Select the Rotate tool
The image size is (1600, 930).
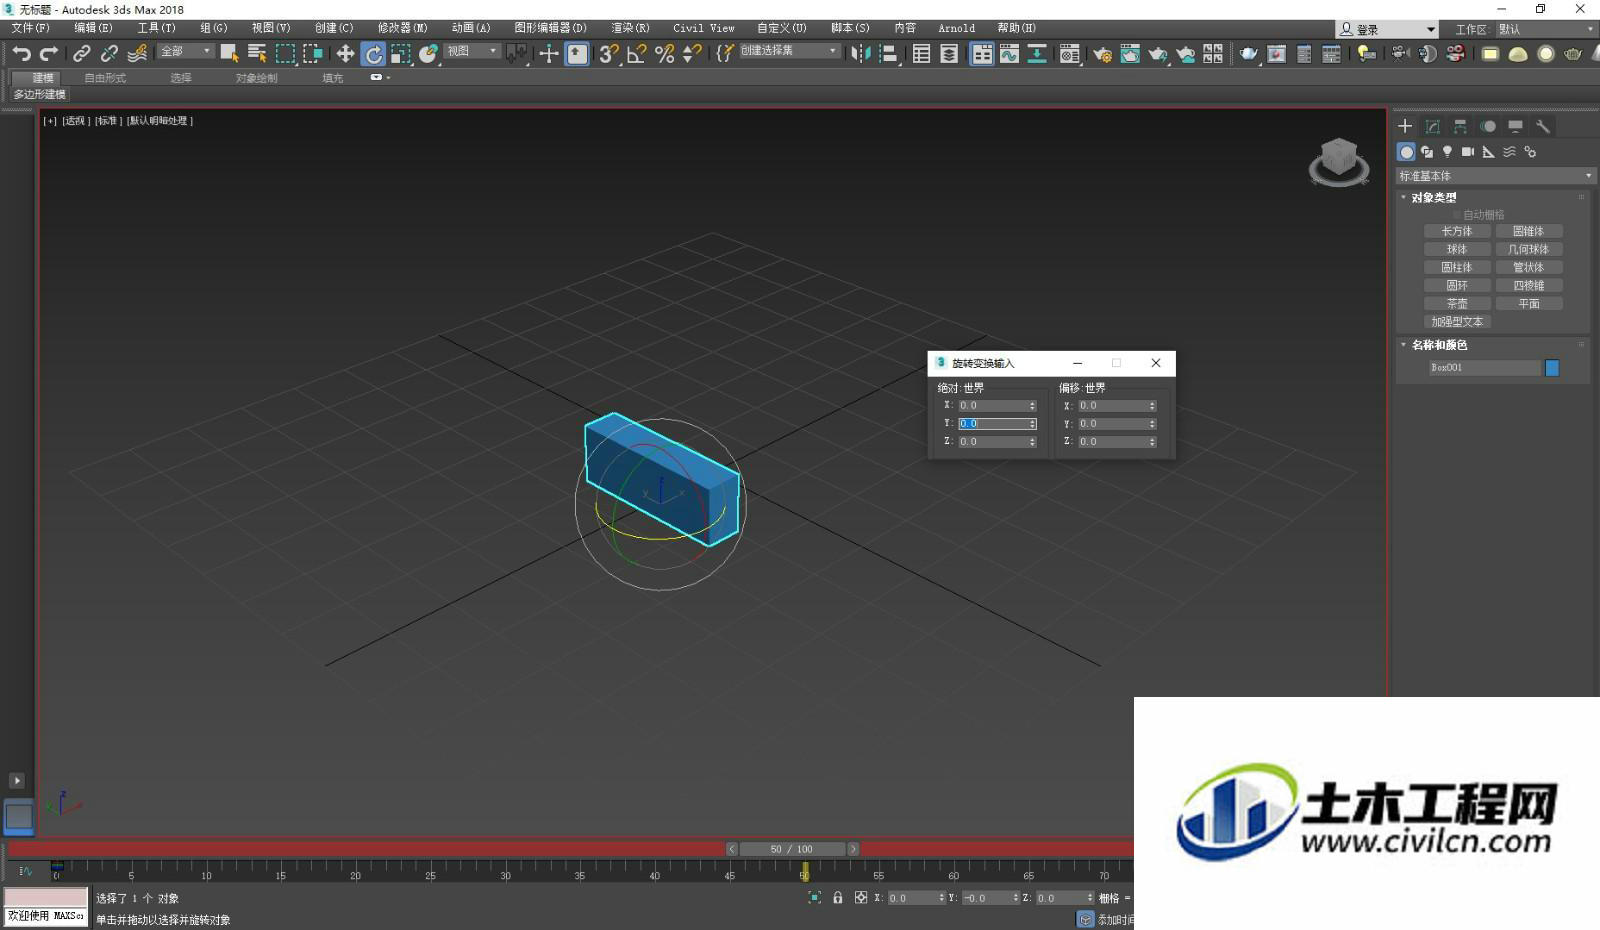tap(373, 53)
